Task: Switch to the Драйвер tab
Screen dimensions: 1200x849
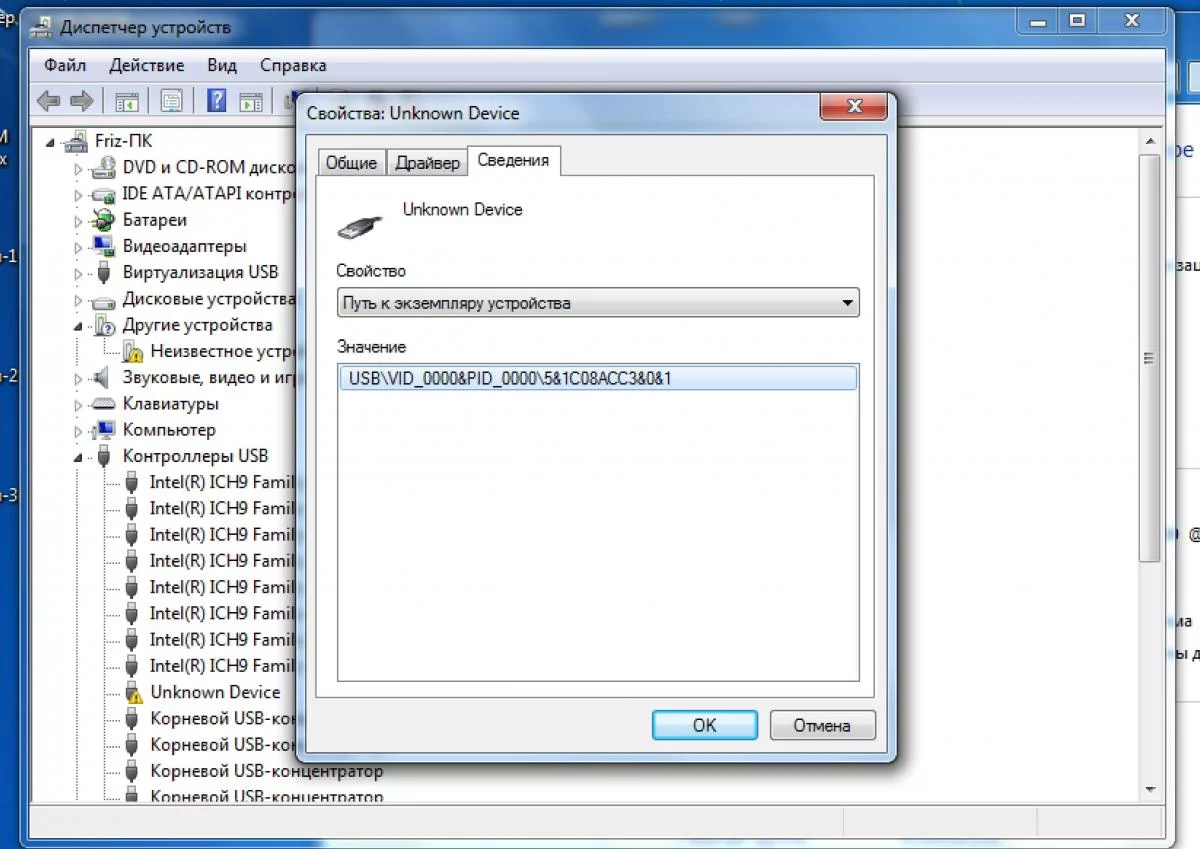Action: [x=427, y=161]
